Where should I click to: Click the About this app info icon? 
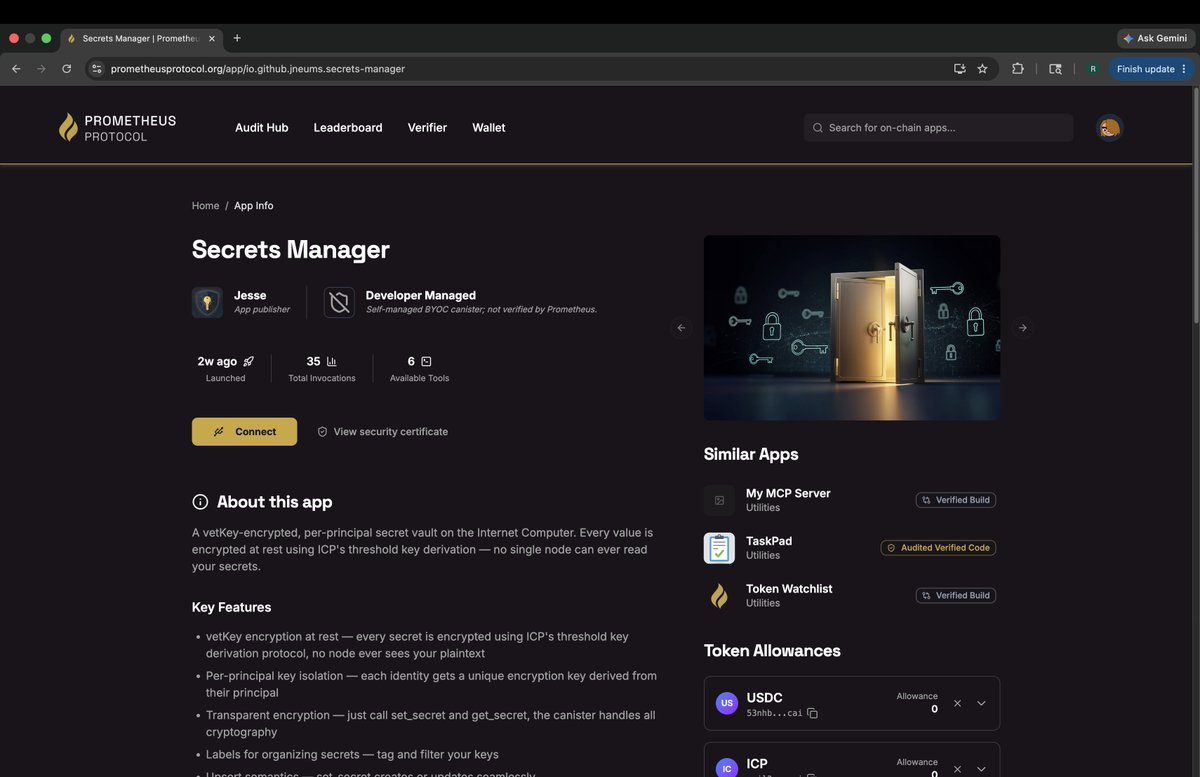coord(200,502)
